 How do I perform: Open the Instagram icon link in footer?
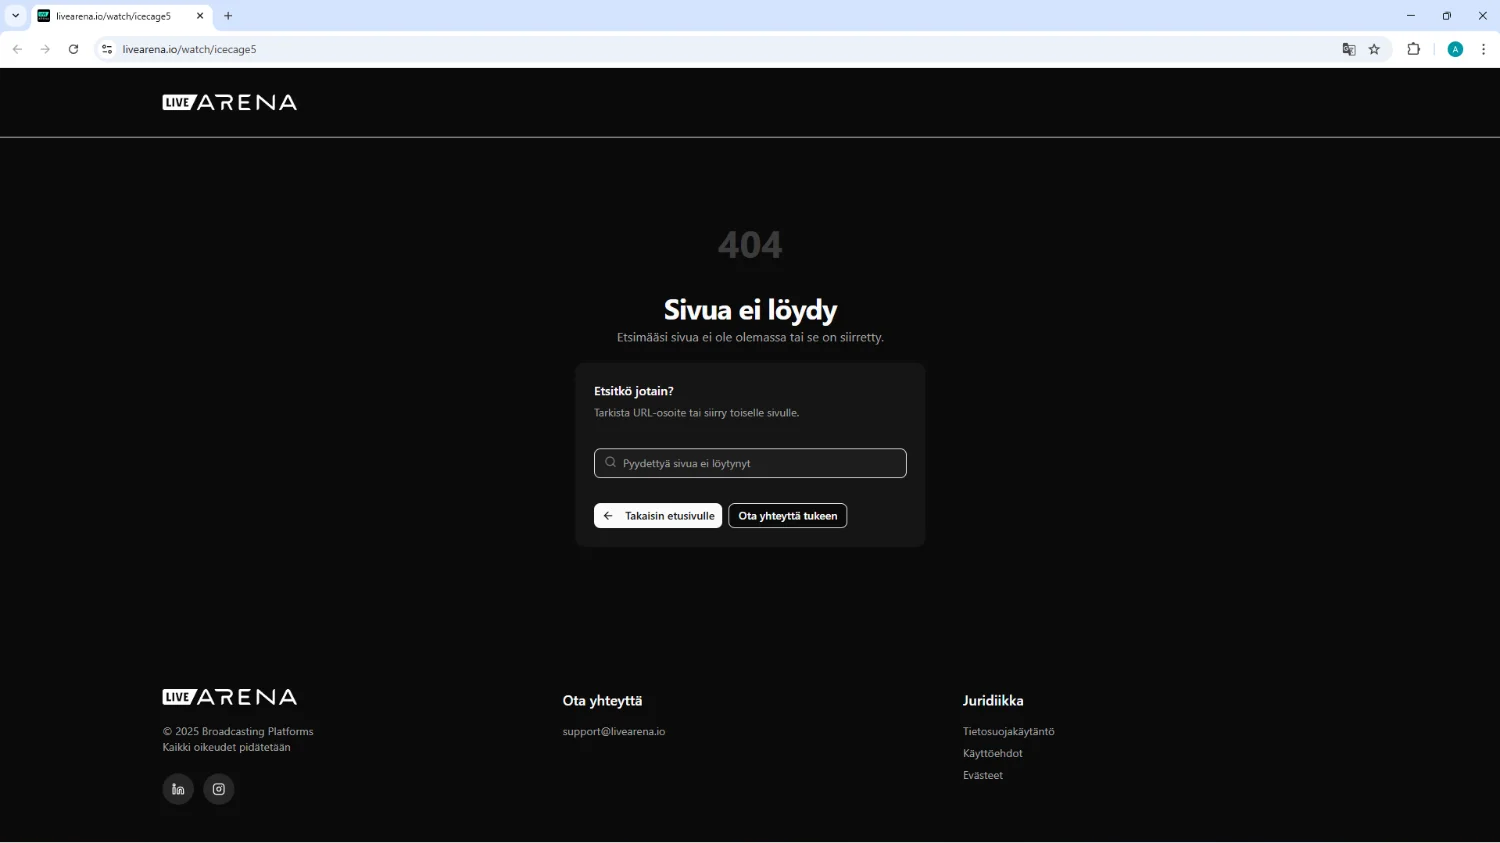[219, 789]
